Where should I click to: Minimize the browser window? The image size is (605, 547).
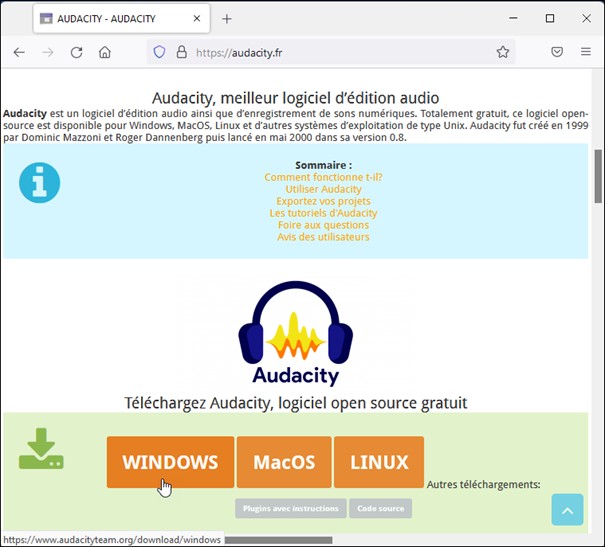513,18
